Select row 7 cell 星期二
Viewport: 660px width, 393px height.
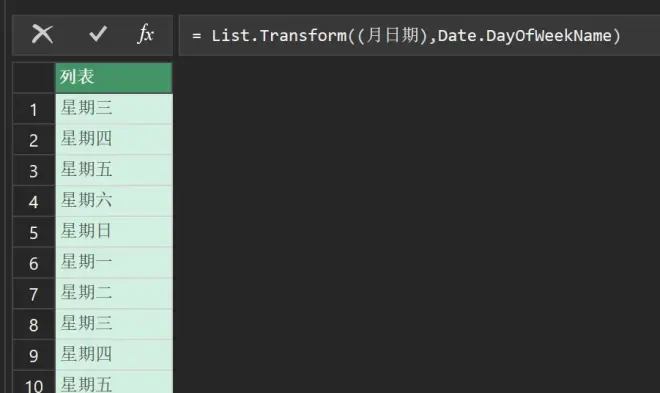tap(114, 293)
